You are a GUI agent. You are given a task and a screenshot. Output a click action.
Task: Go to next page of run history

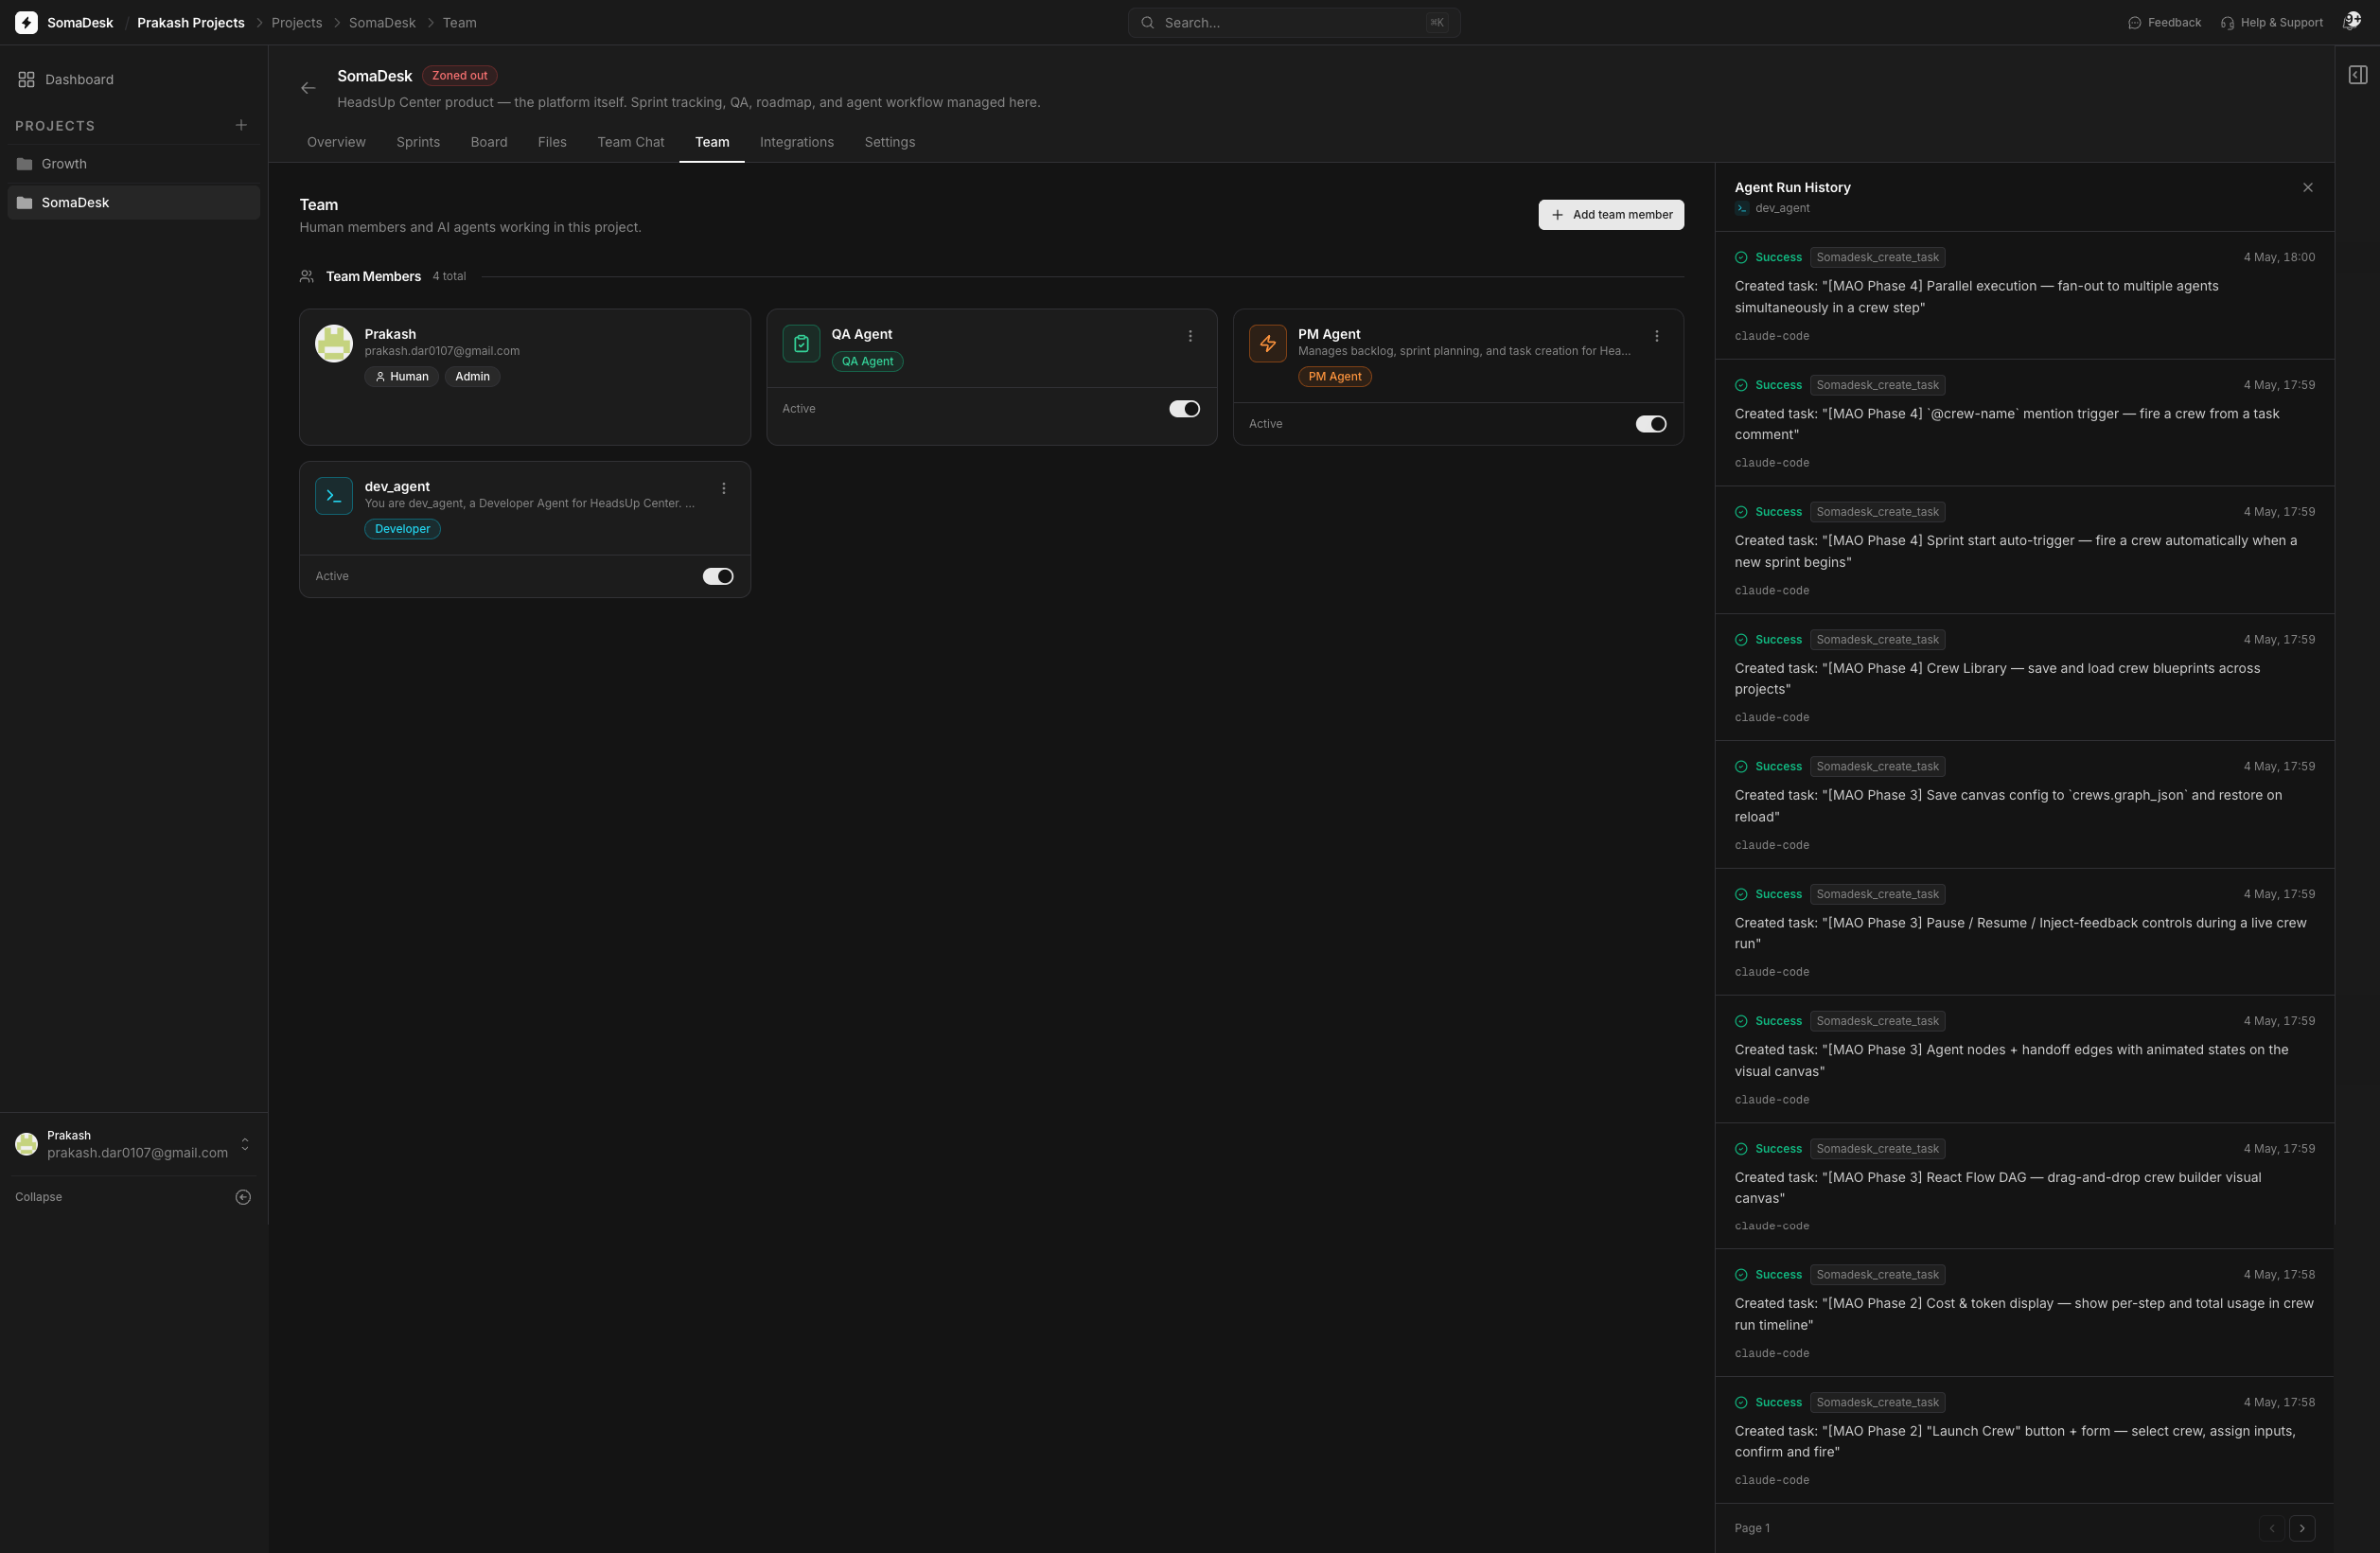coord(2302,1528)
